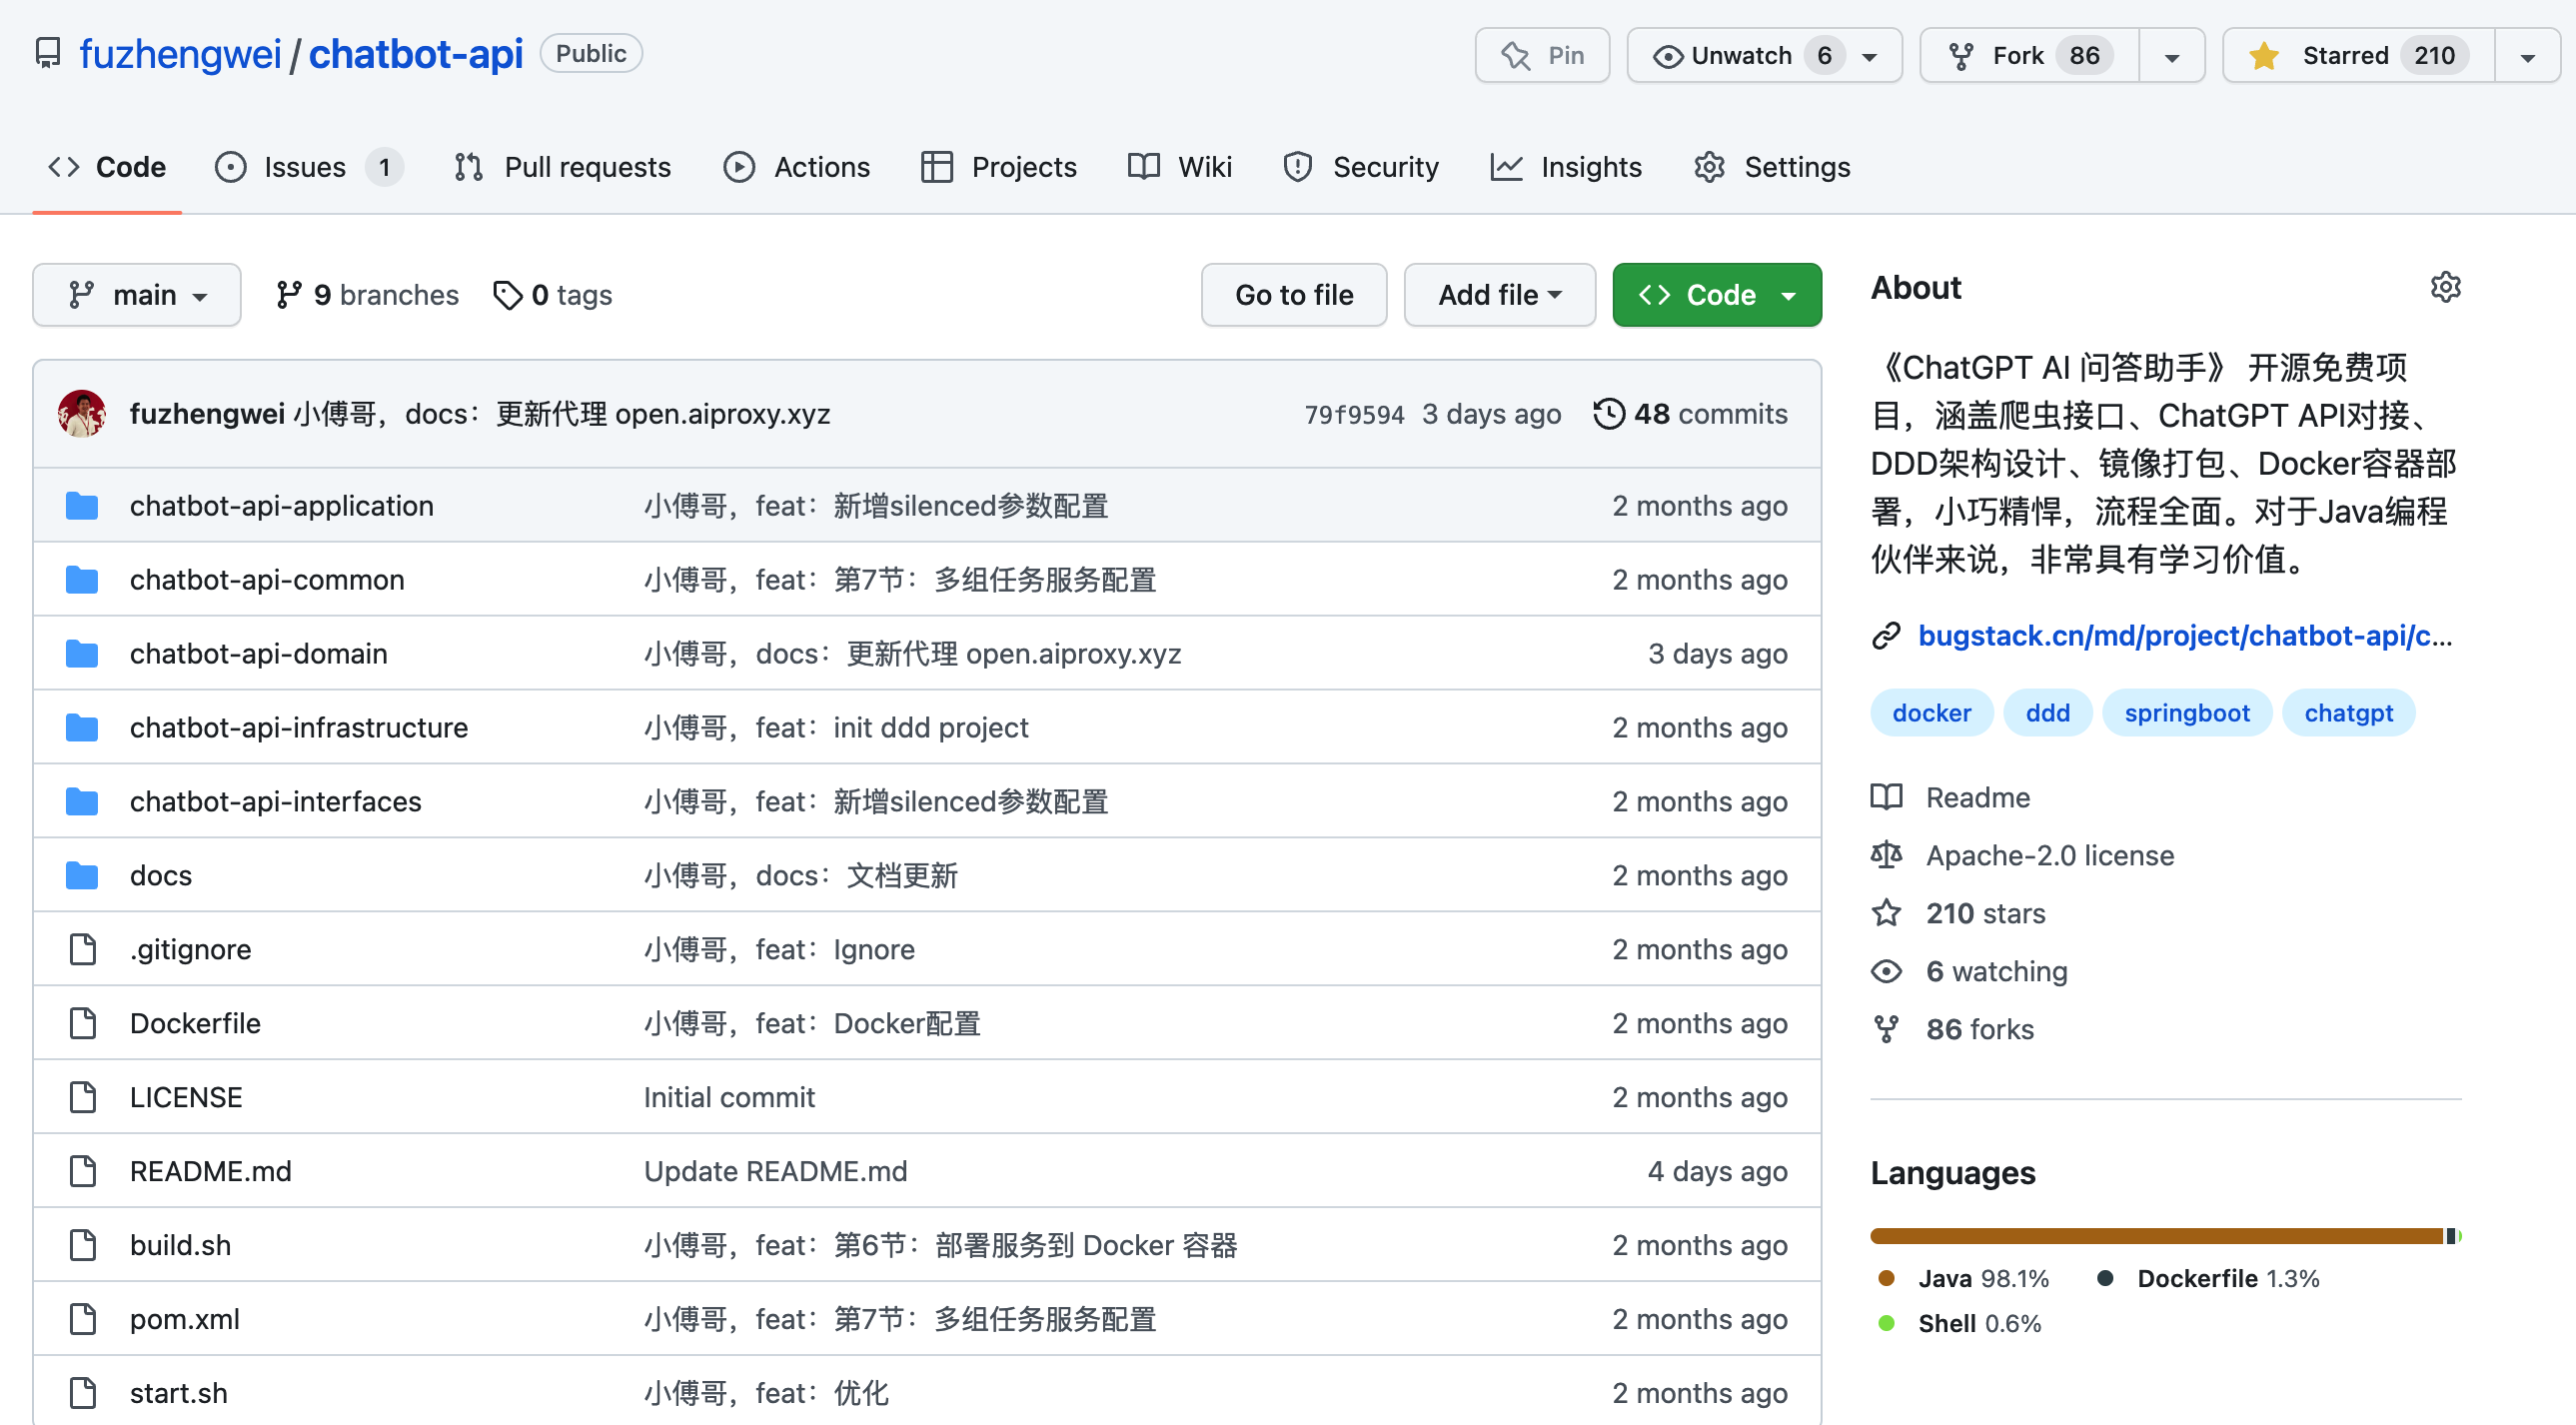Click the star icon beside 210 stars
Screen dimensions: 2576x1425
(x=1886, y=914)
